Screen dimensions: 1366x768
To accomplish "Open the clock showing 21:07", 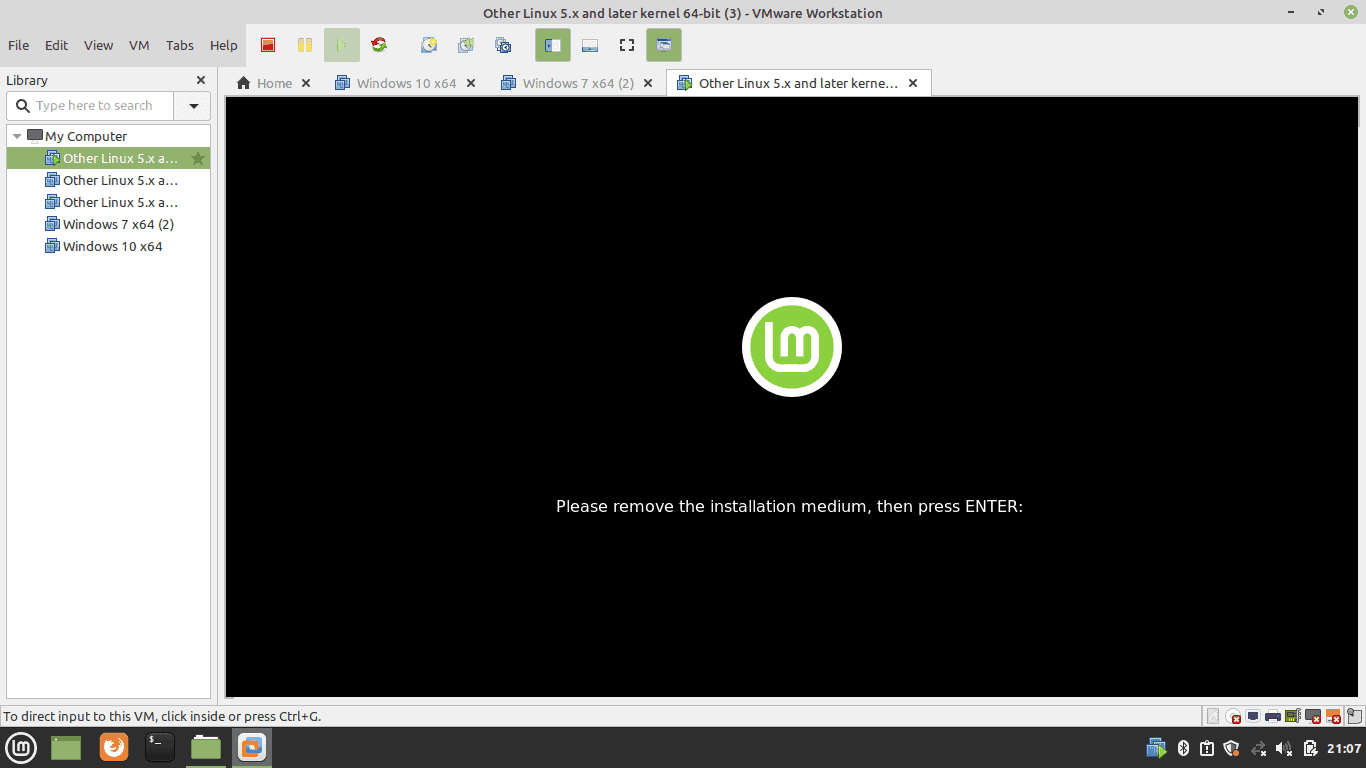I will (1344, 748).
